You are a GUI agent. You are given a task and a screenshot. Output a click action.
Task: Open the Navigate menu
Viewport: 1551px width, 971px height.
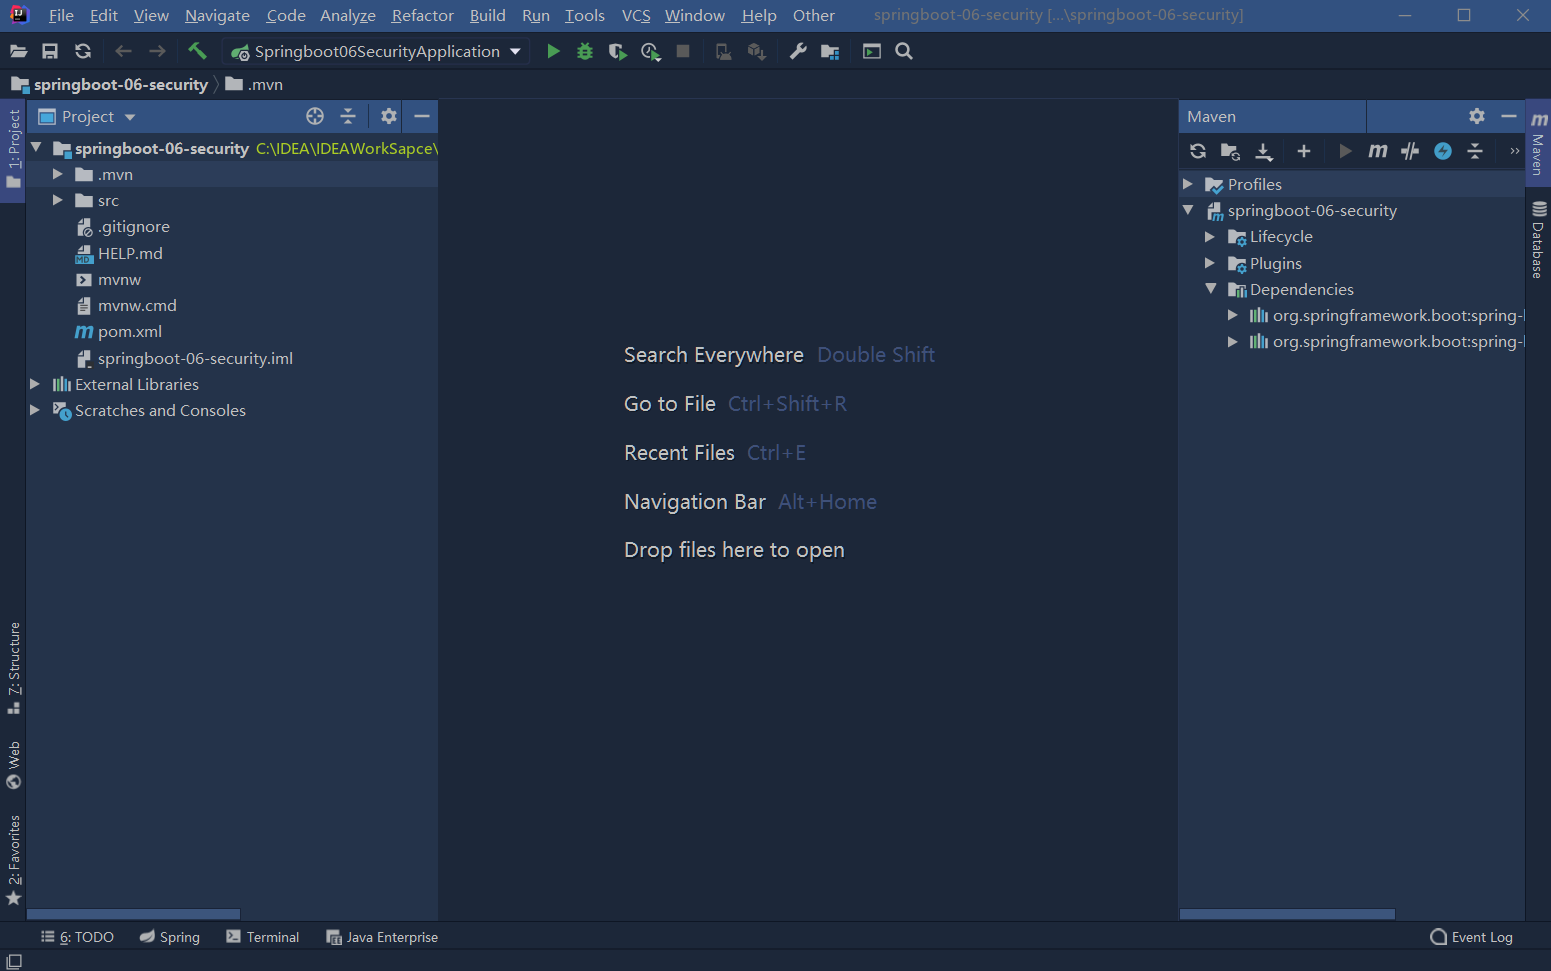tap(217, 15)
